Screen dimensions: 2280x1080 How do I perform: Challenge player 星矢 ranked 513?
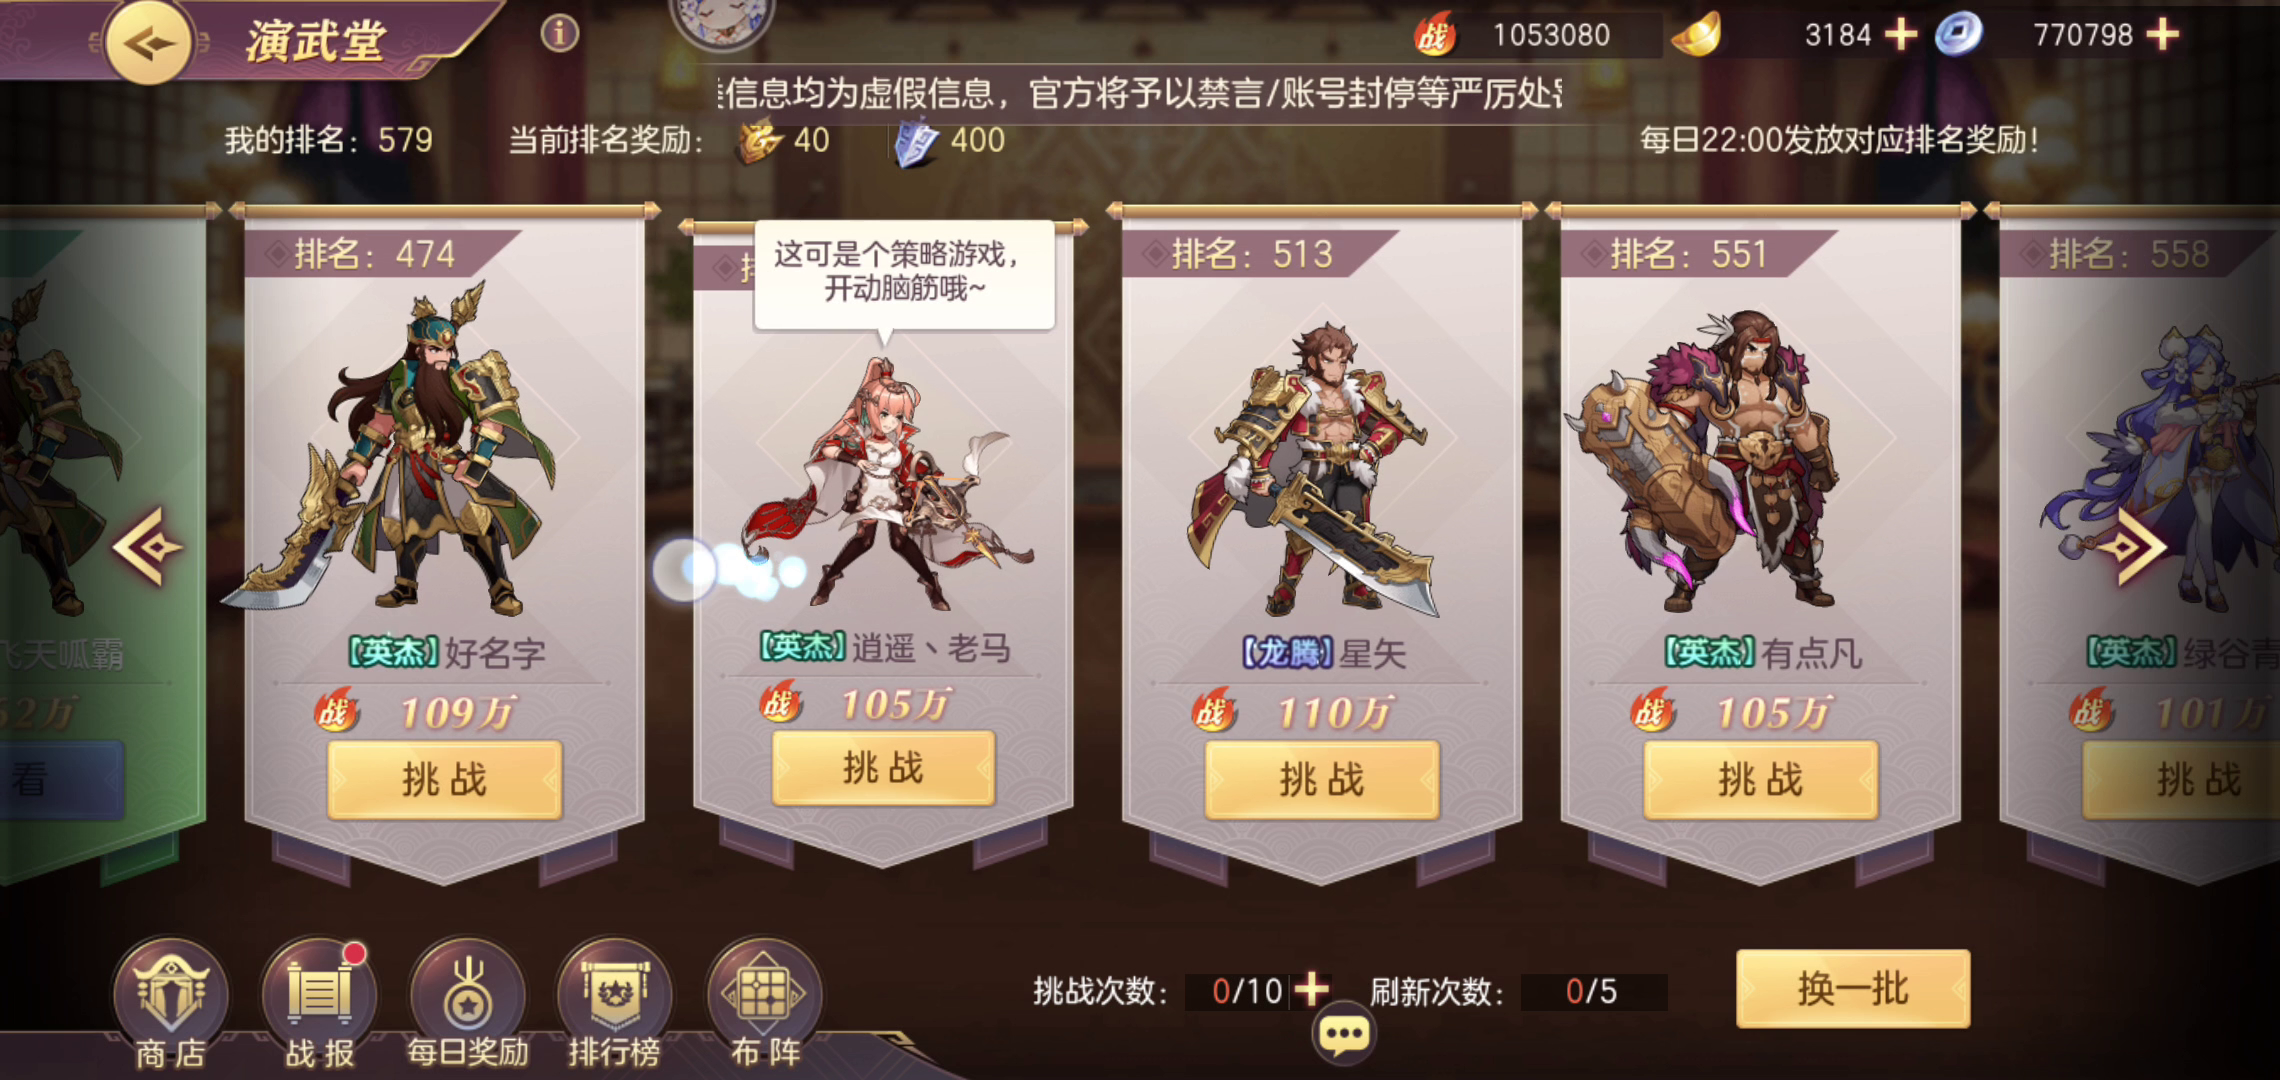click(x=1322, y=780)
